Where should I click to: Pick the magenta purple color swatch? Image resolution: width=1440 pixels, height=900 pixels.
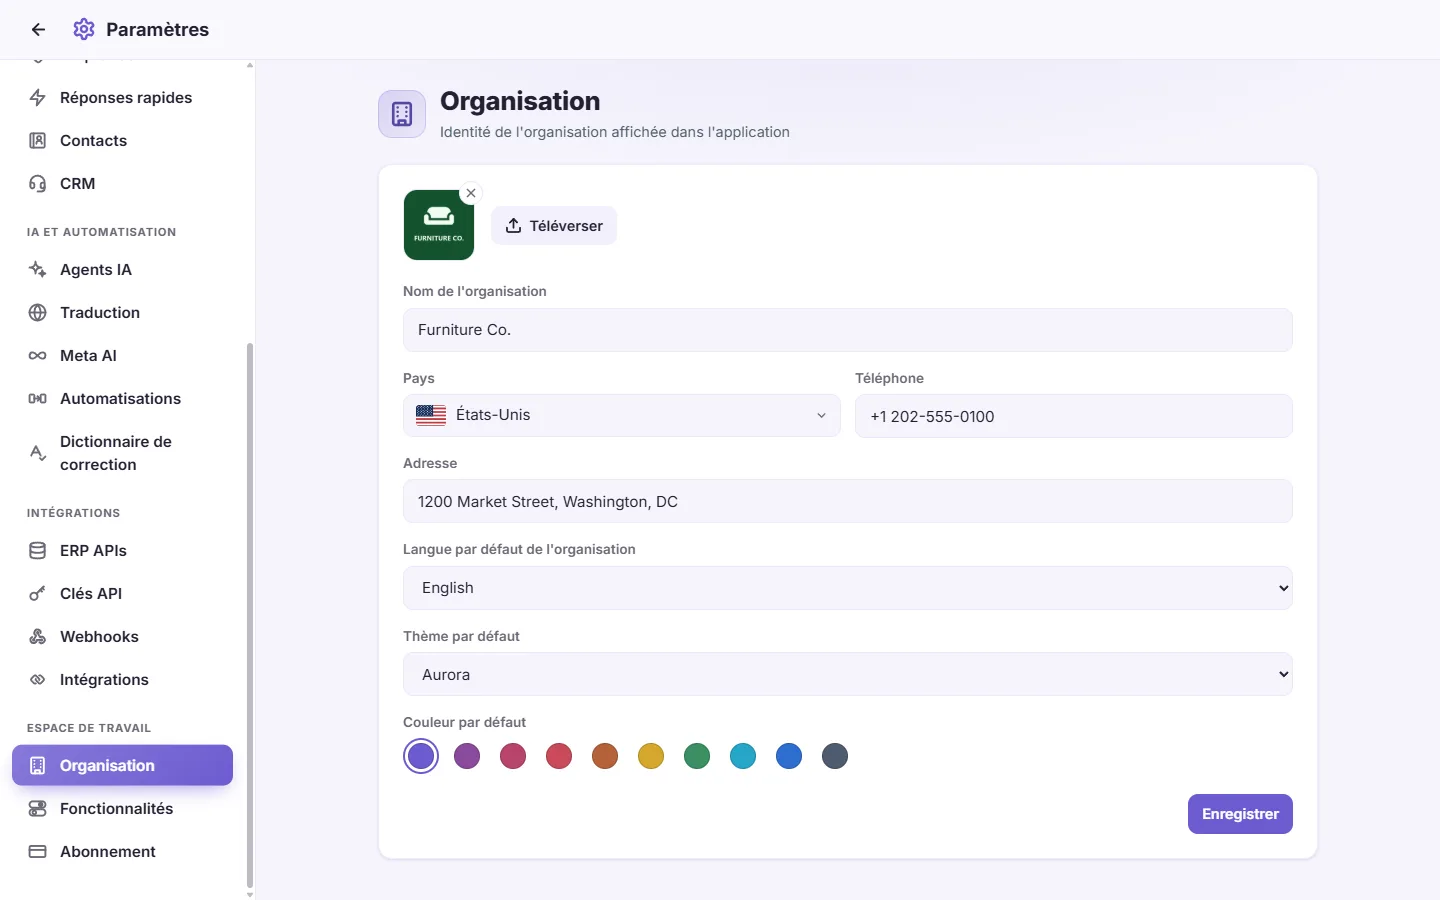pyautogui.click(x=467, y=756)
